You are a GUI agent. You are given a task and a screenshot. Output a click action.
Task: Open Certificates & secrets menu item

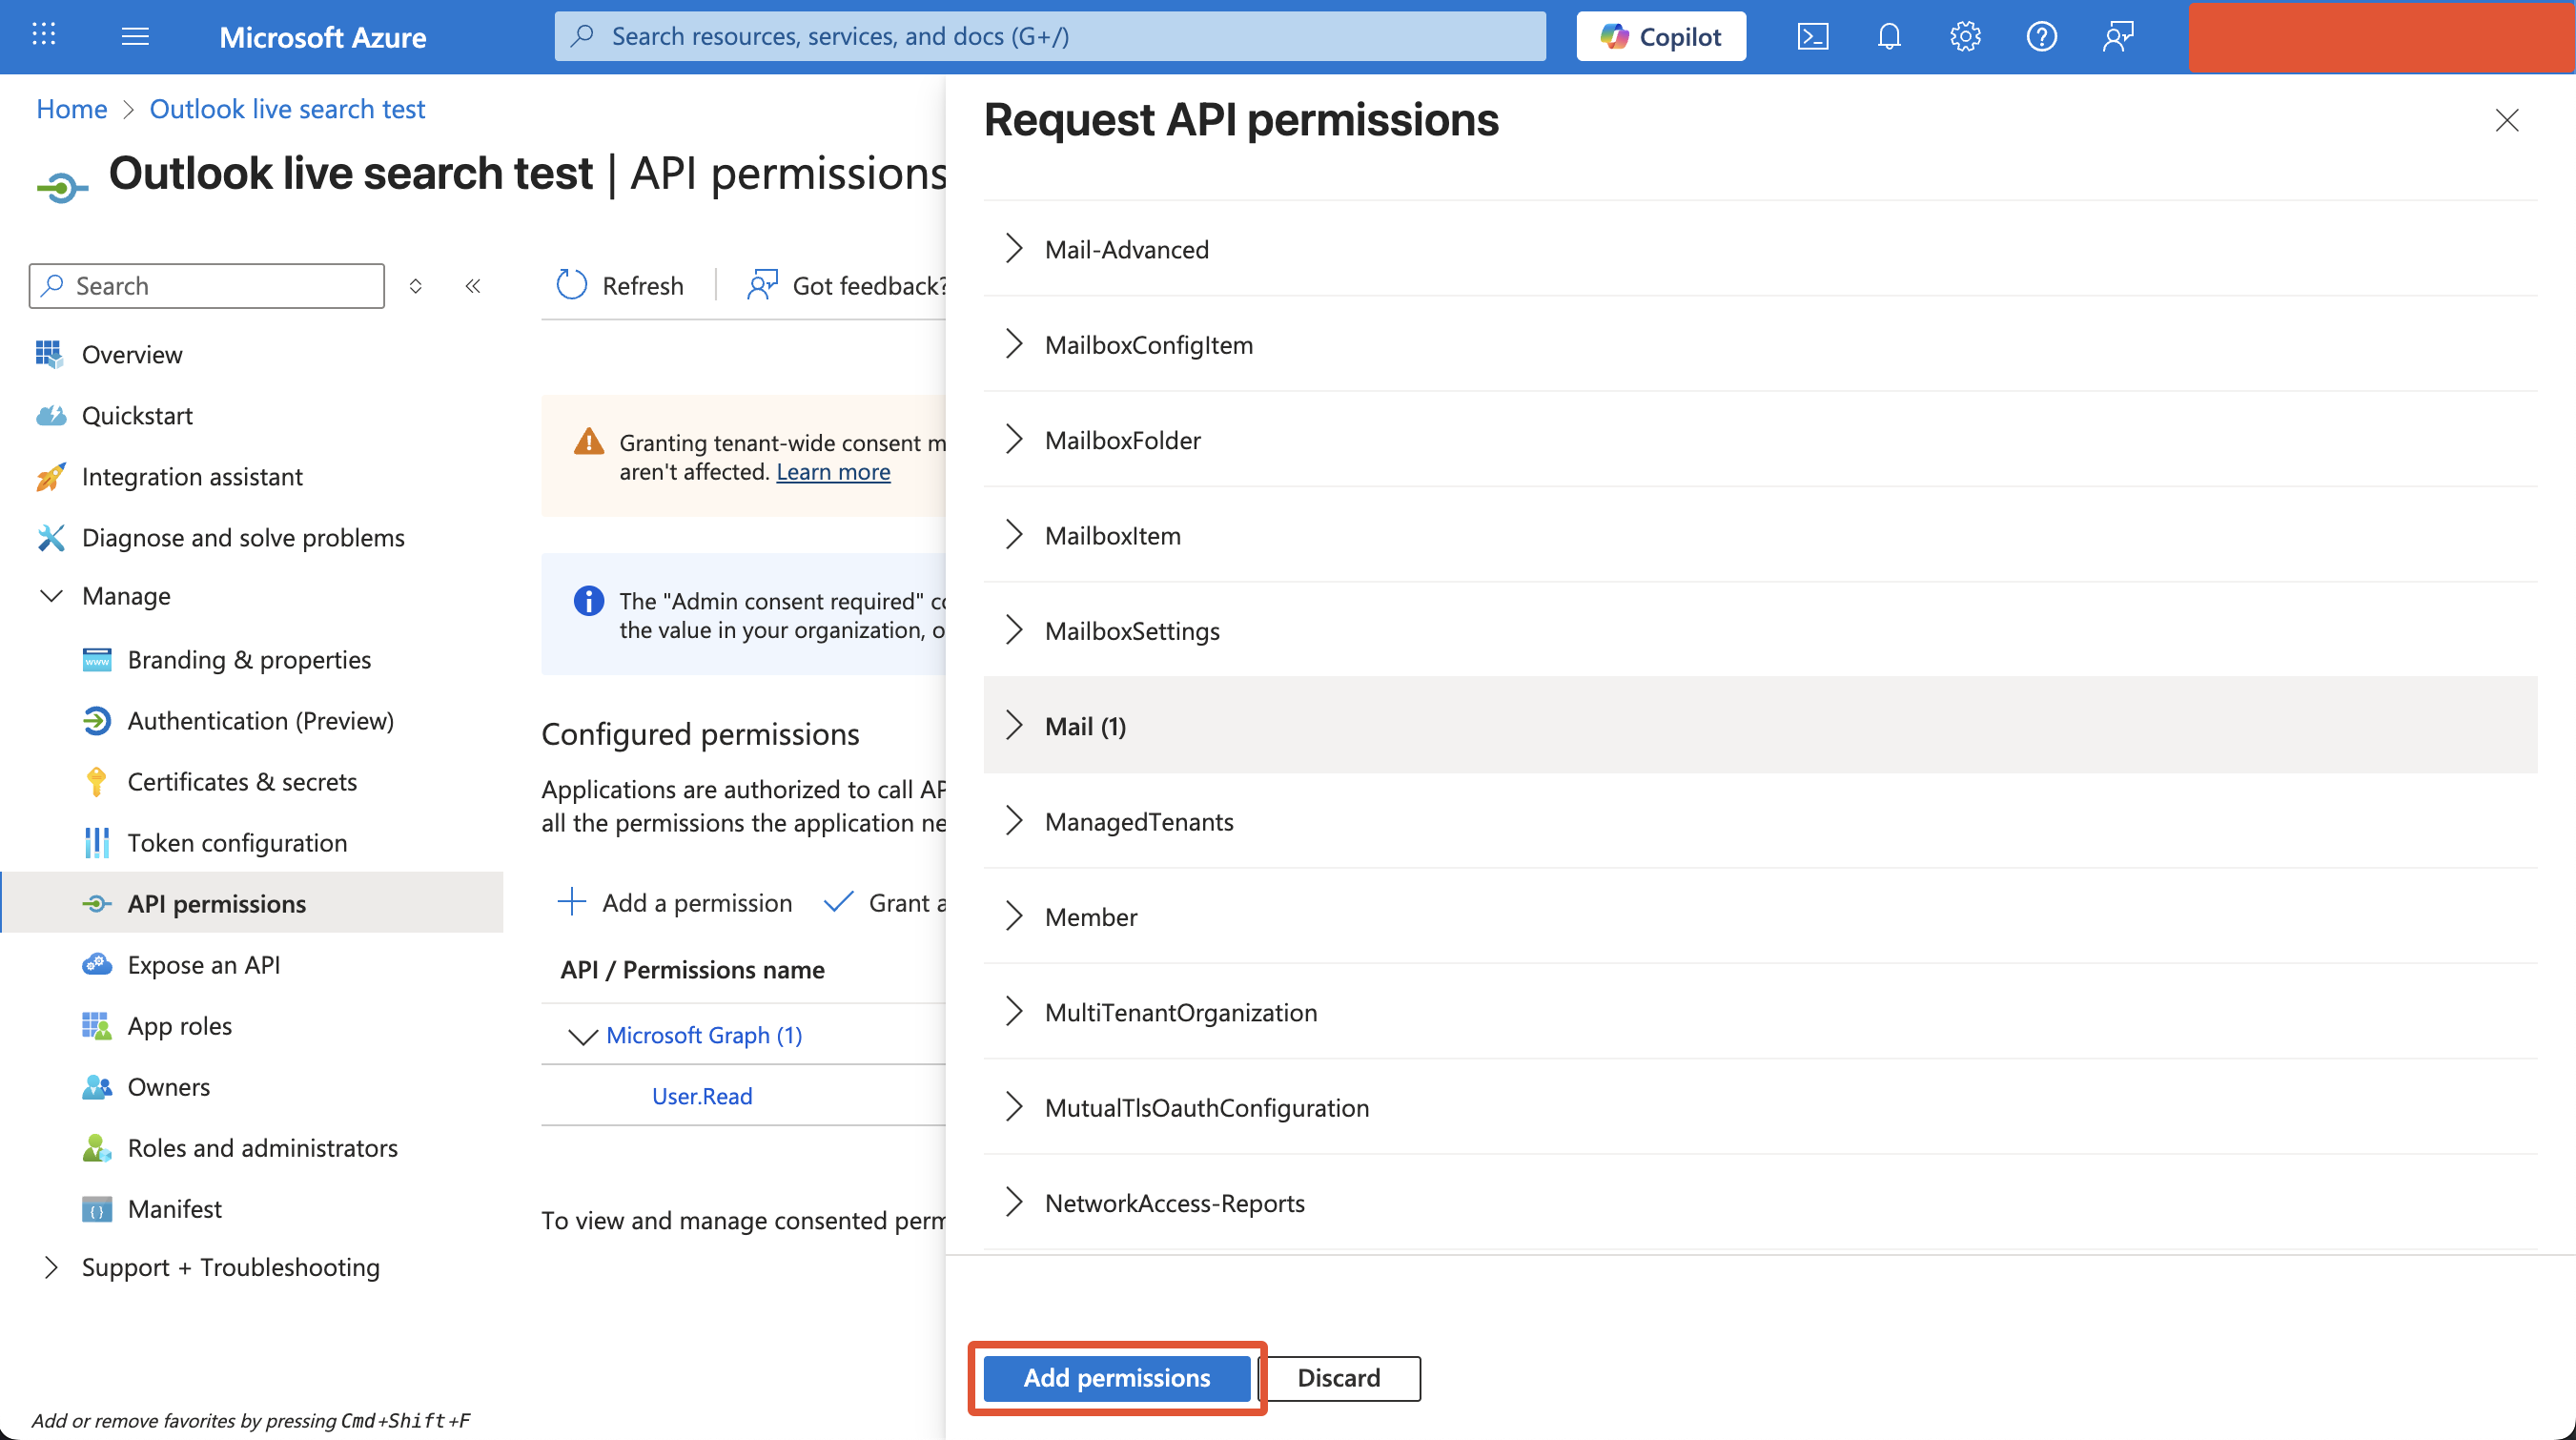[x=242, y=782]
